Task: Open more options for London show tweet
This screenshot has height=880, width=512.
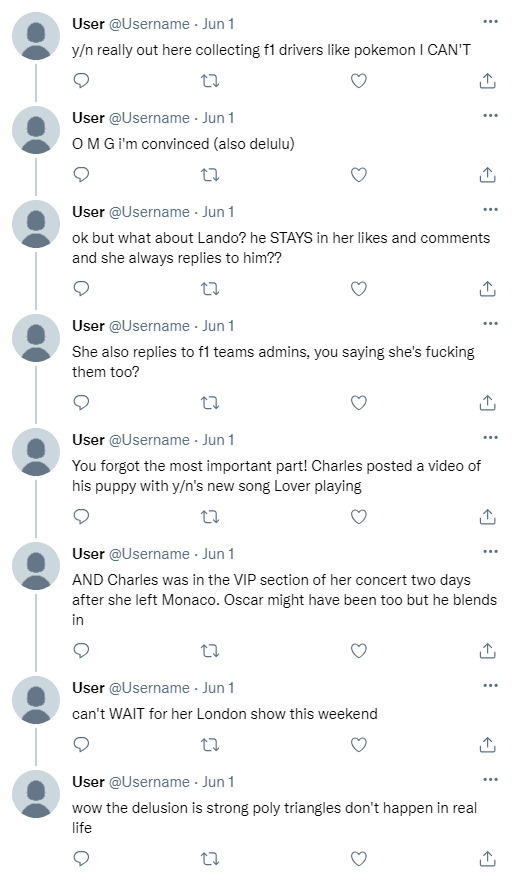Action: (x=490, y=685)
